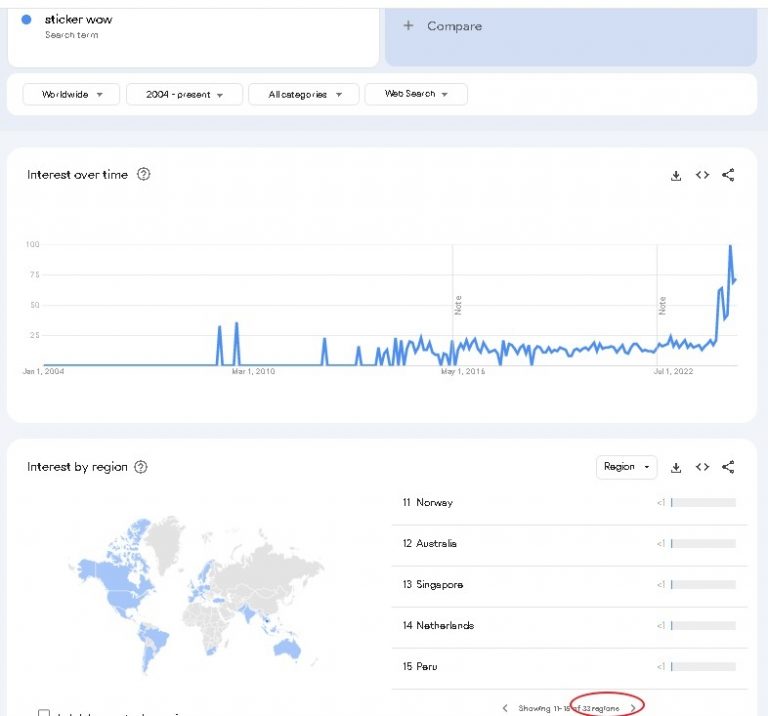Click the Interest by region heading

[x=77, y=467]
